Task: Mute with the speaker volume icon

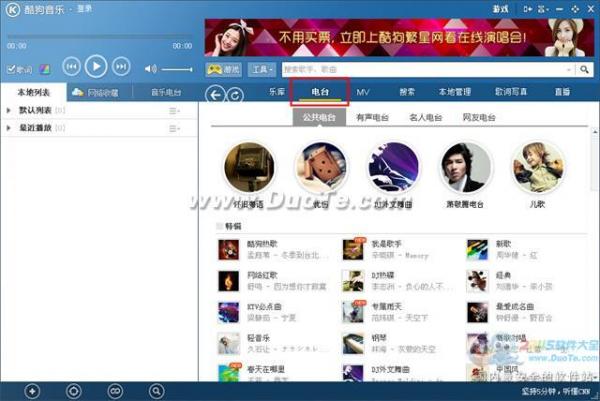Action: [x=150, y=69]
